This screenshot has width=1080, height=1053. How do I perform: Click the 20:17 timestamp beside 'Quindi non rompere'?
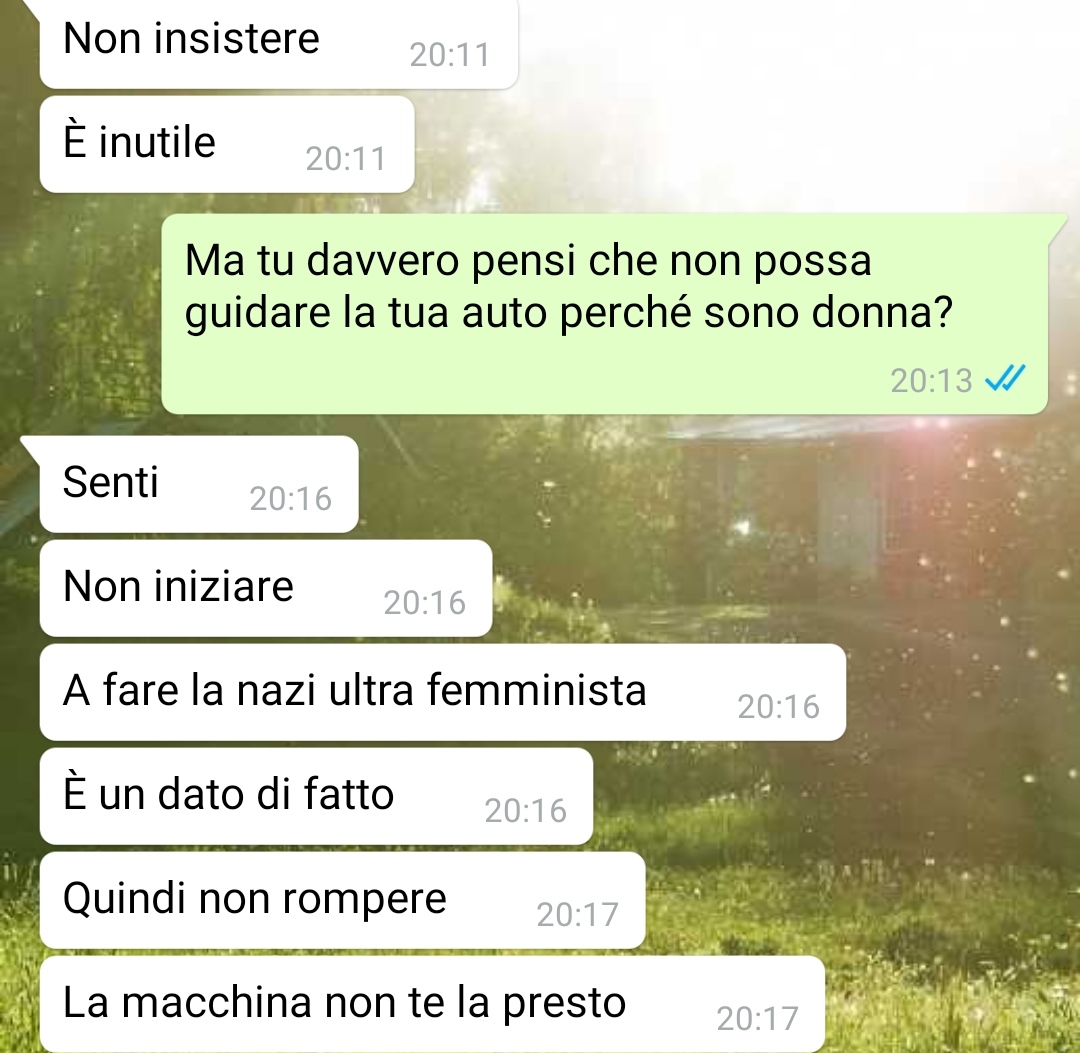tap(577, 915)
